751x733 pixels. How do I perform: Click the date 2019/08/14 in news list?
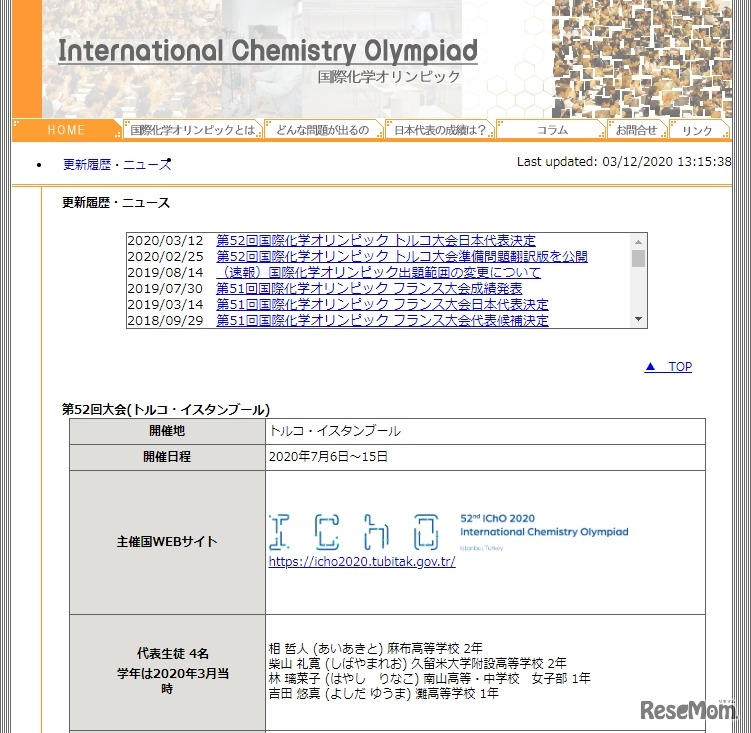pyautogui.click(x=165, y=272)
